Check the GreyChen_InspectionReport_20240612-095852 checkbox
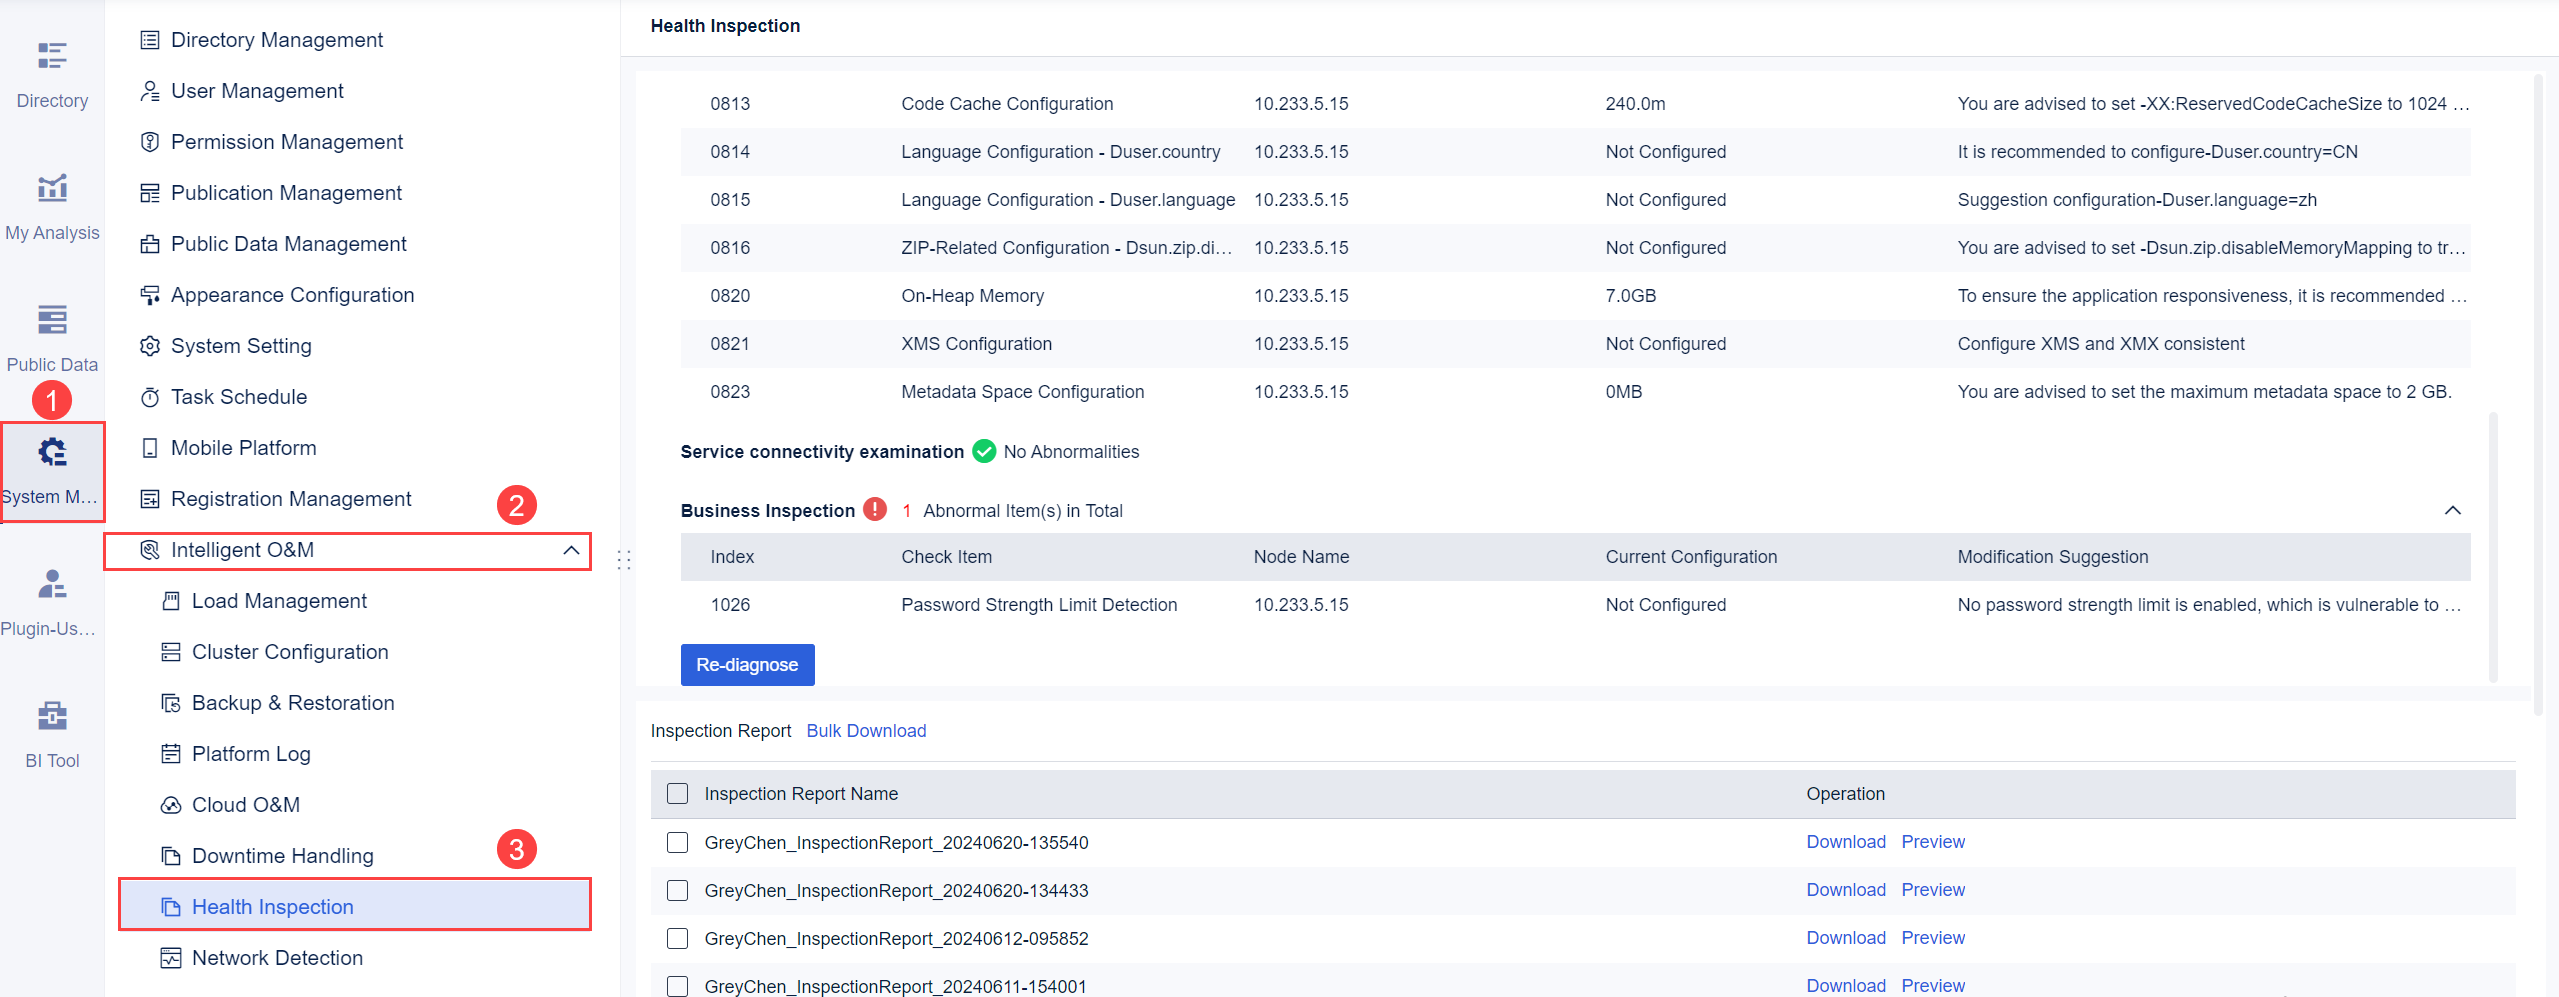This screenshot has width=2559, height=997. 678,939
